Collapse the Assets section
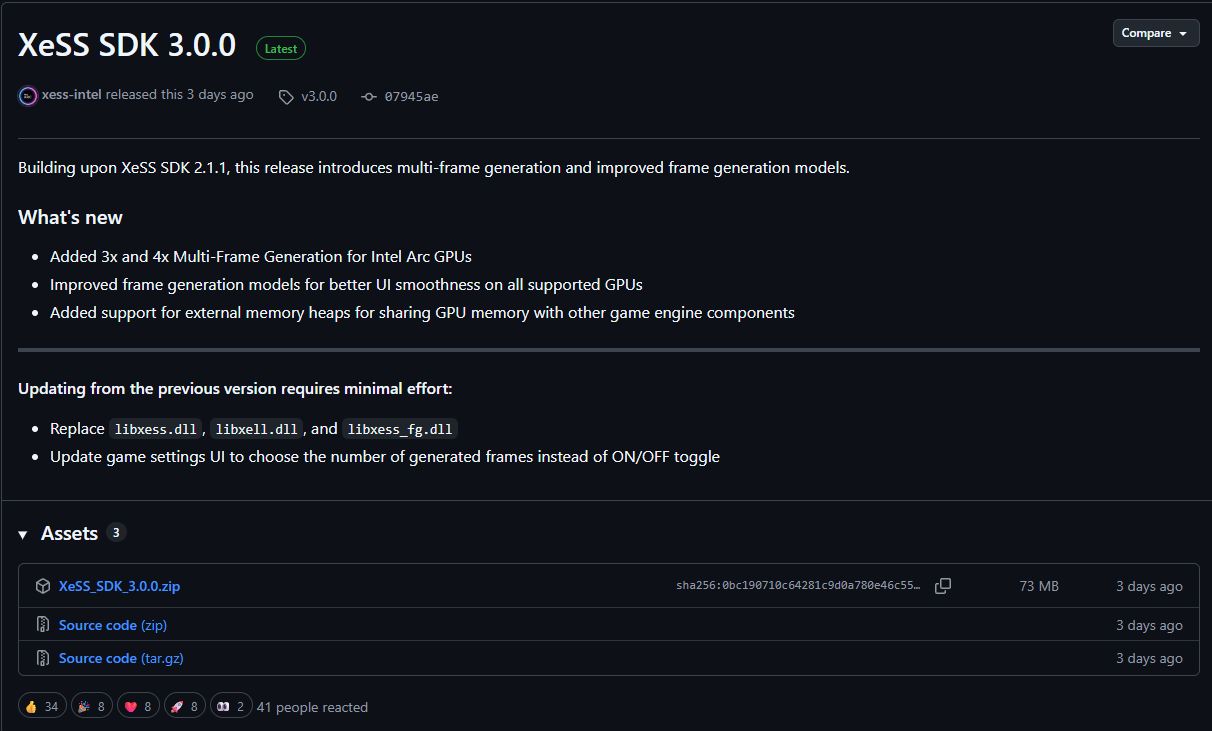This screenshot has width=1212, height=731. [x=23, y=534]
